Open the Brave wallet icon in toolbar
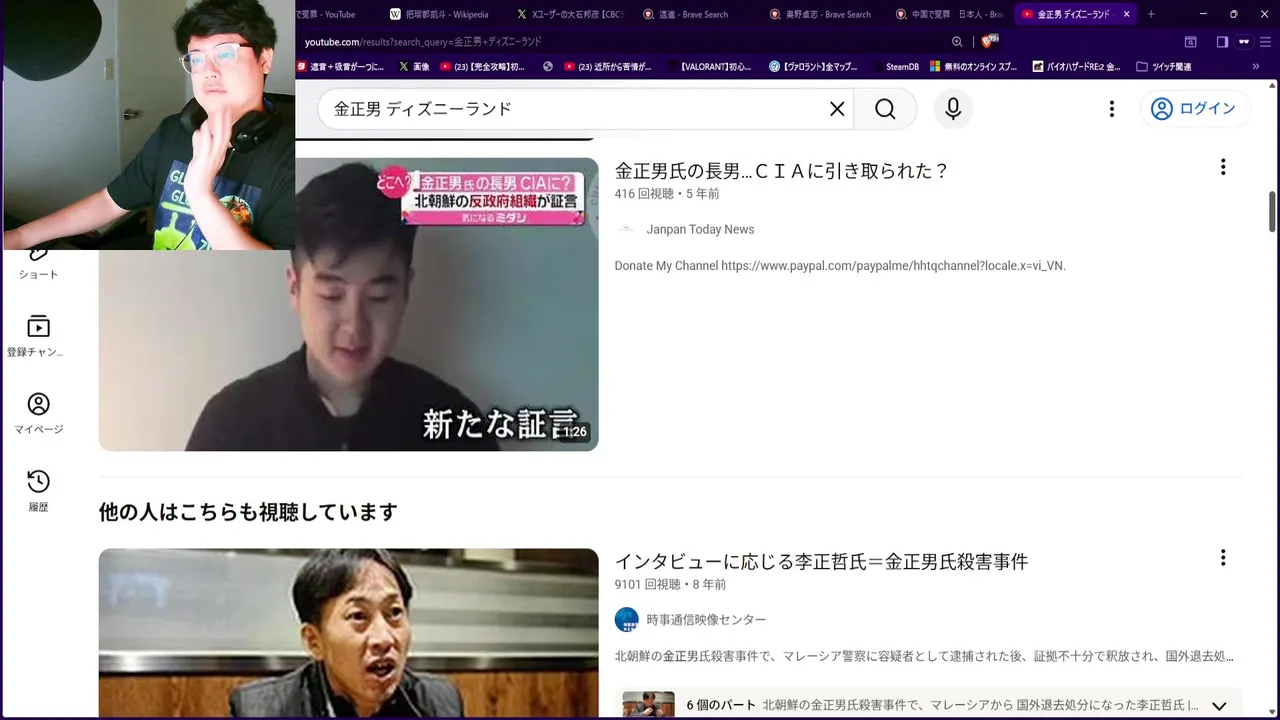This screenshot has width=1280, height=720. point(1190,42)
